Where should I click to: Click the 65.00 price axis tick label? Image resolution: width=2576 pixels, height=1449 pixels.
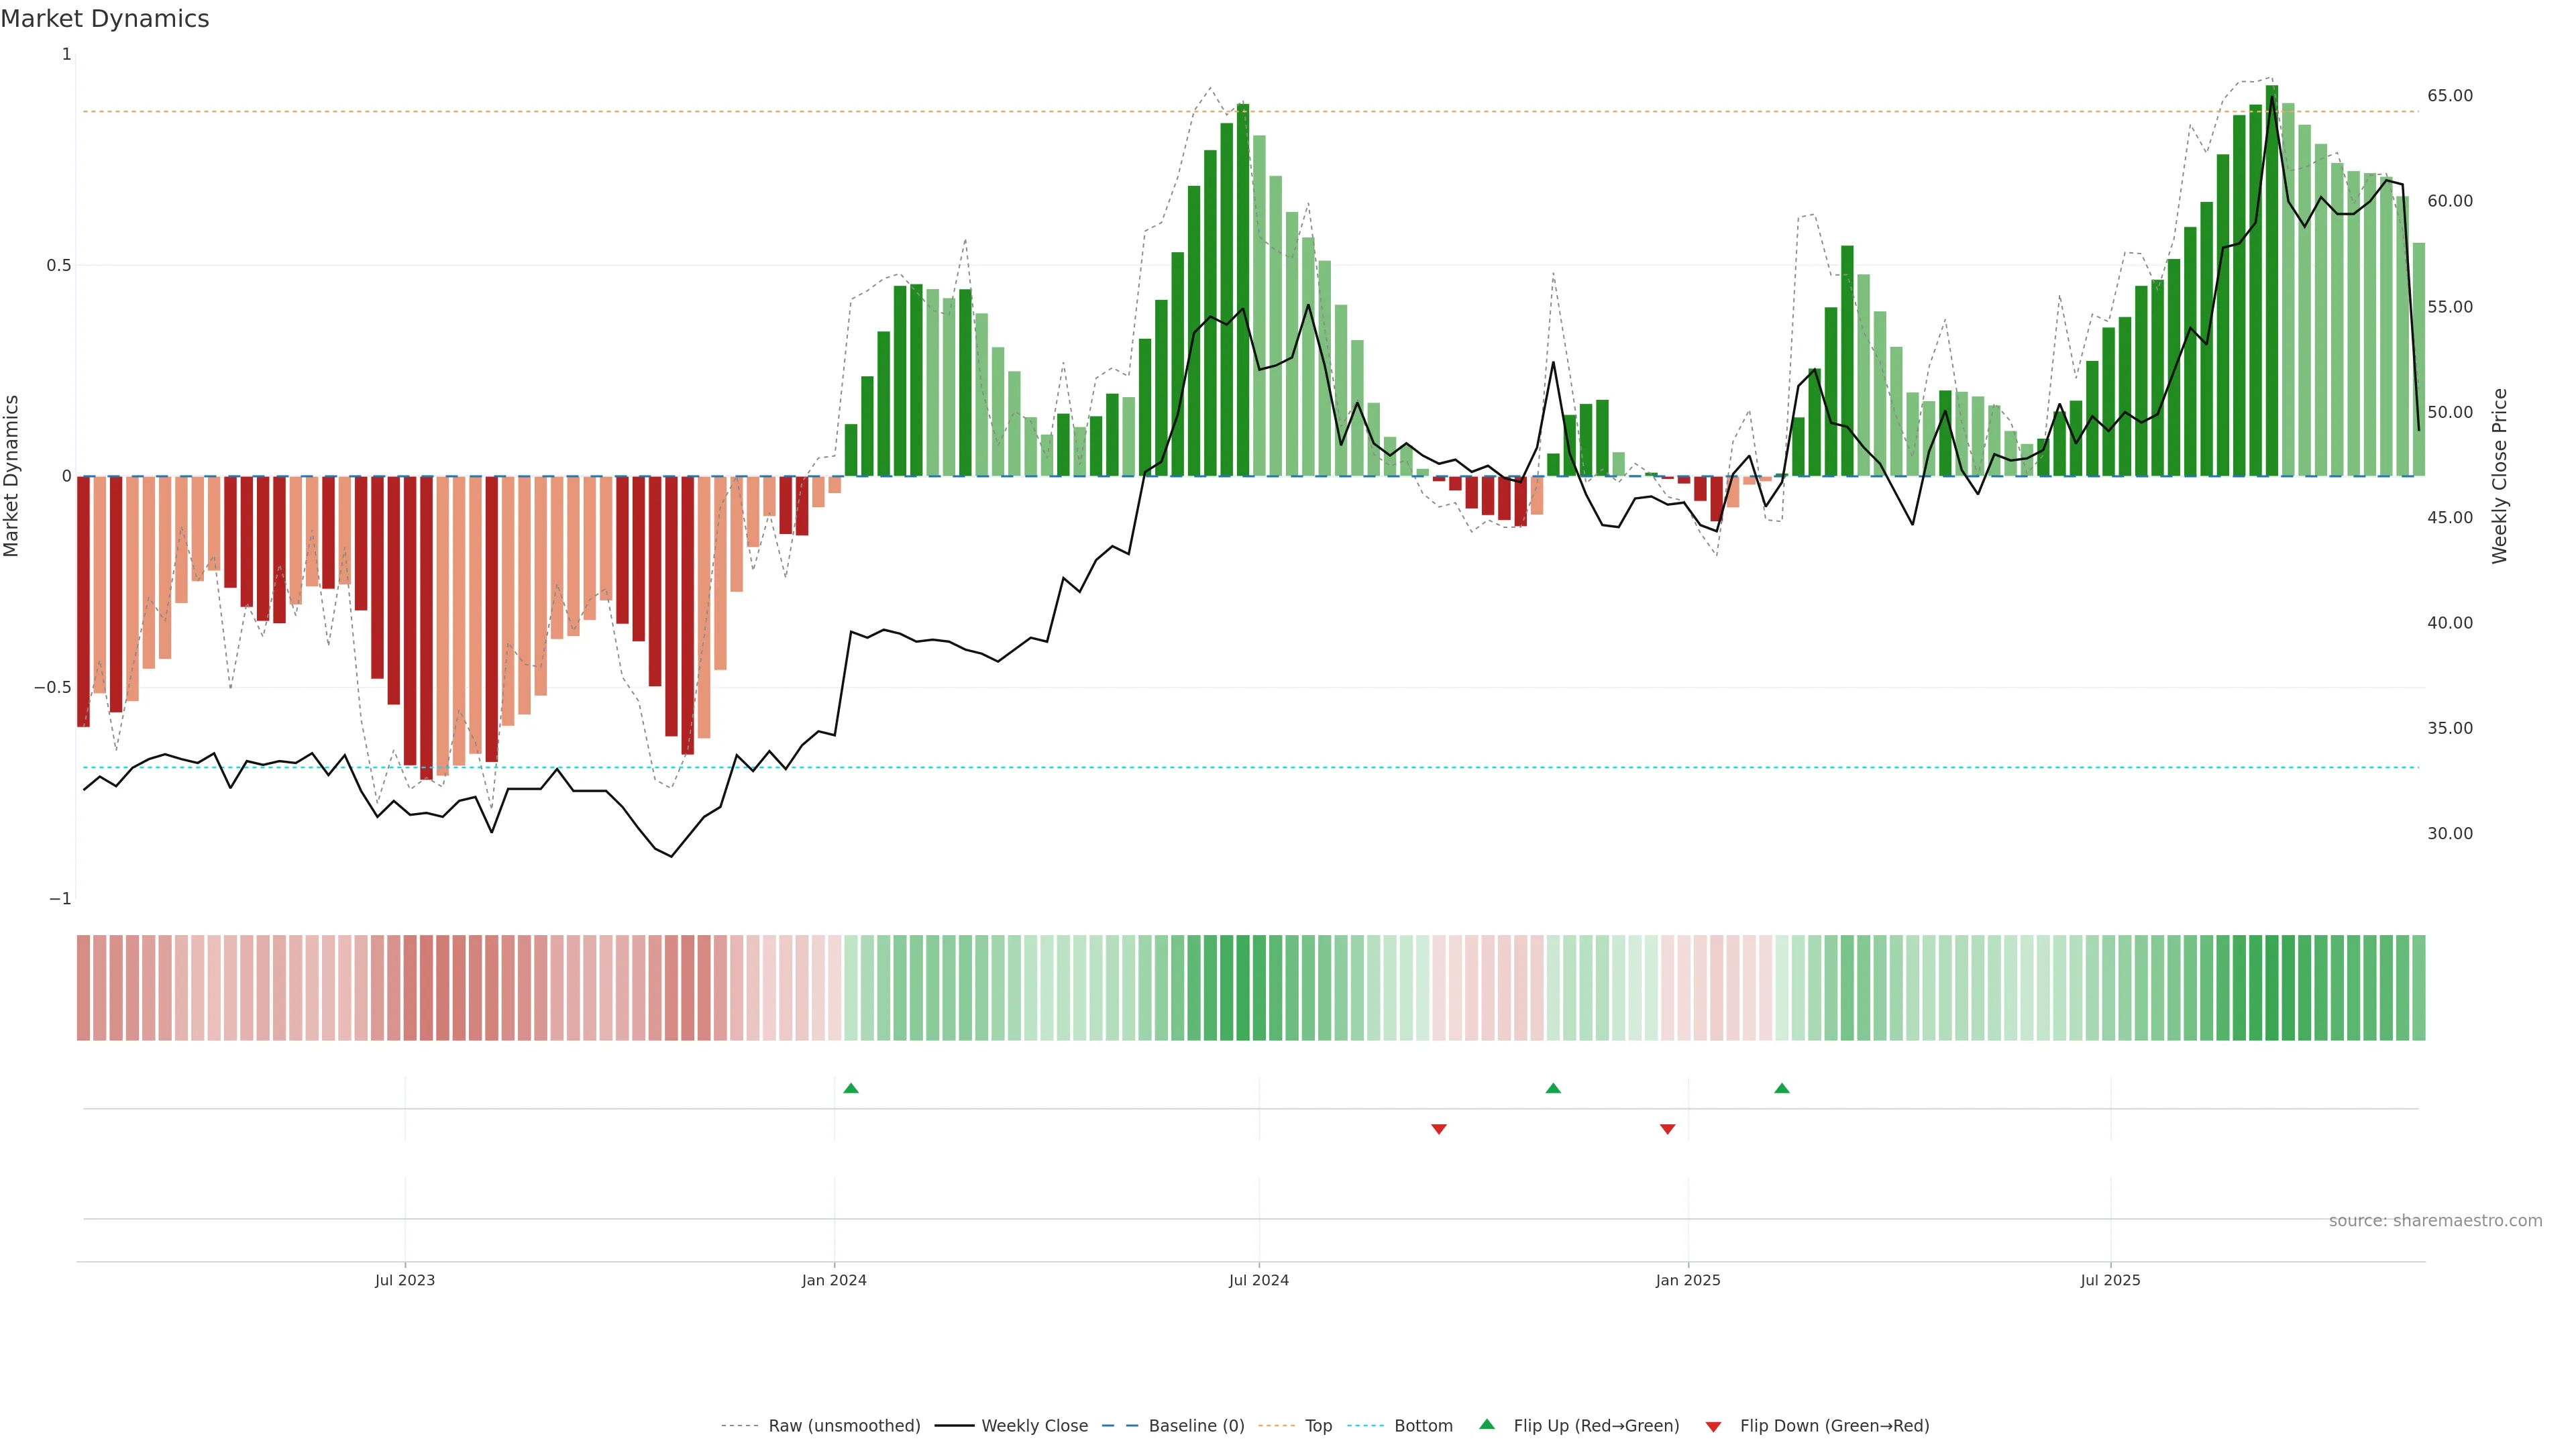2449,96
